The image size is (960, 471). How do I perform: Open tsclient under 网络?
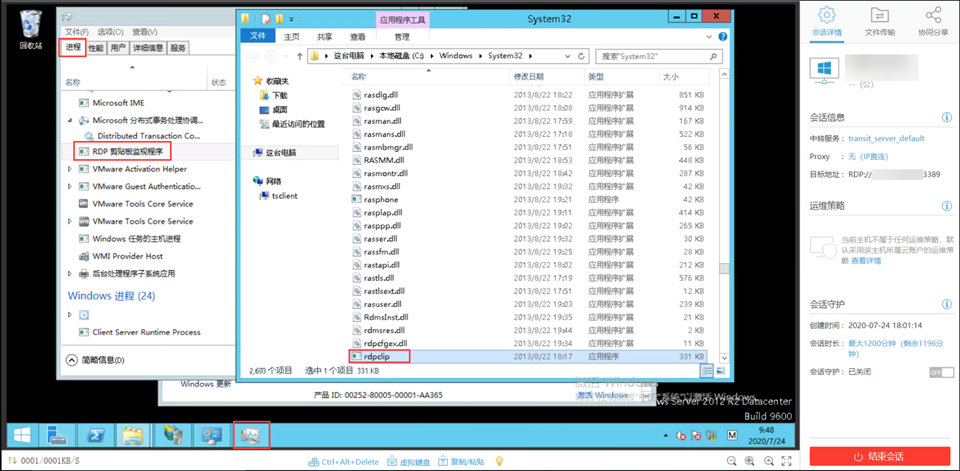[x=278, y=195]
